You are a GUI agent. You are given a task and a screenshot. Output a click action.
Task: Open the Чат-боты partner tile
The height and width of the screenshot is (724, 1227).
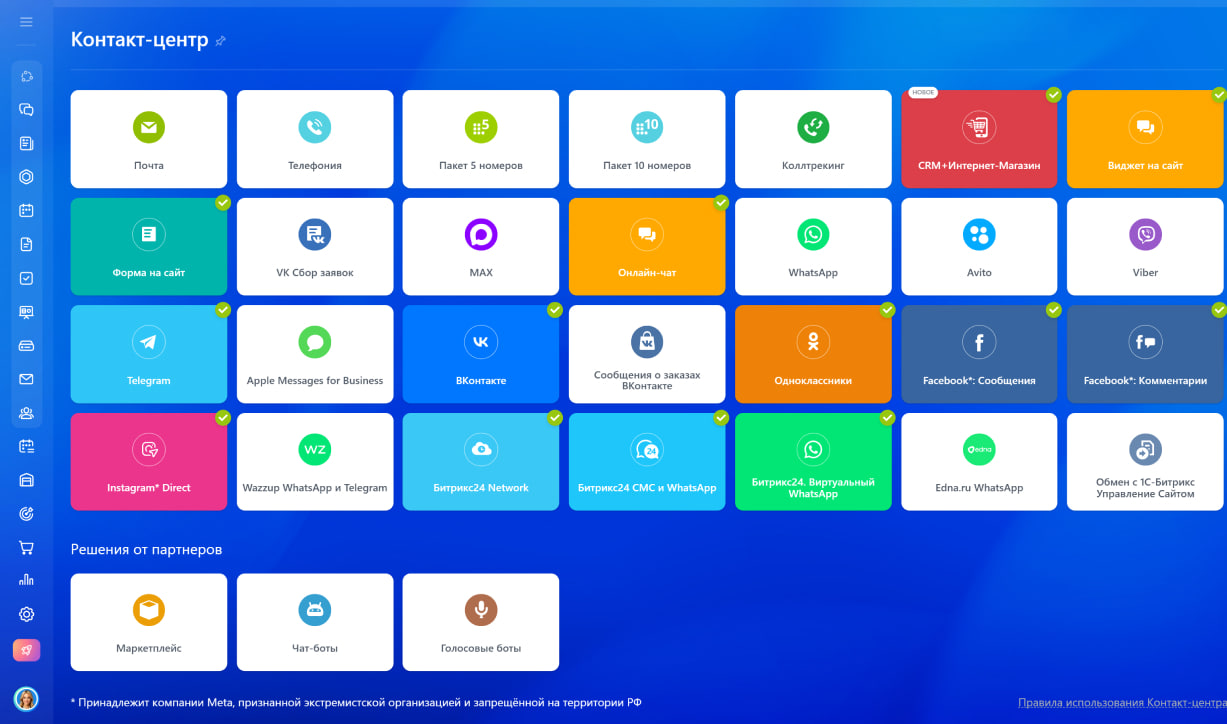click(x=315, y=622)
